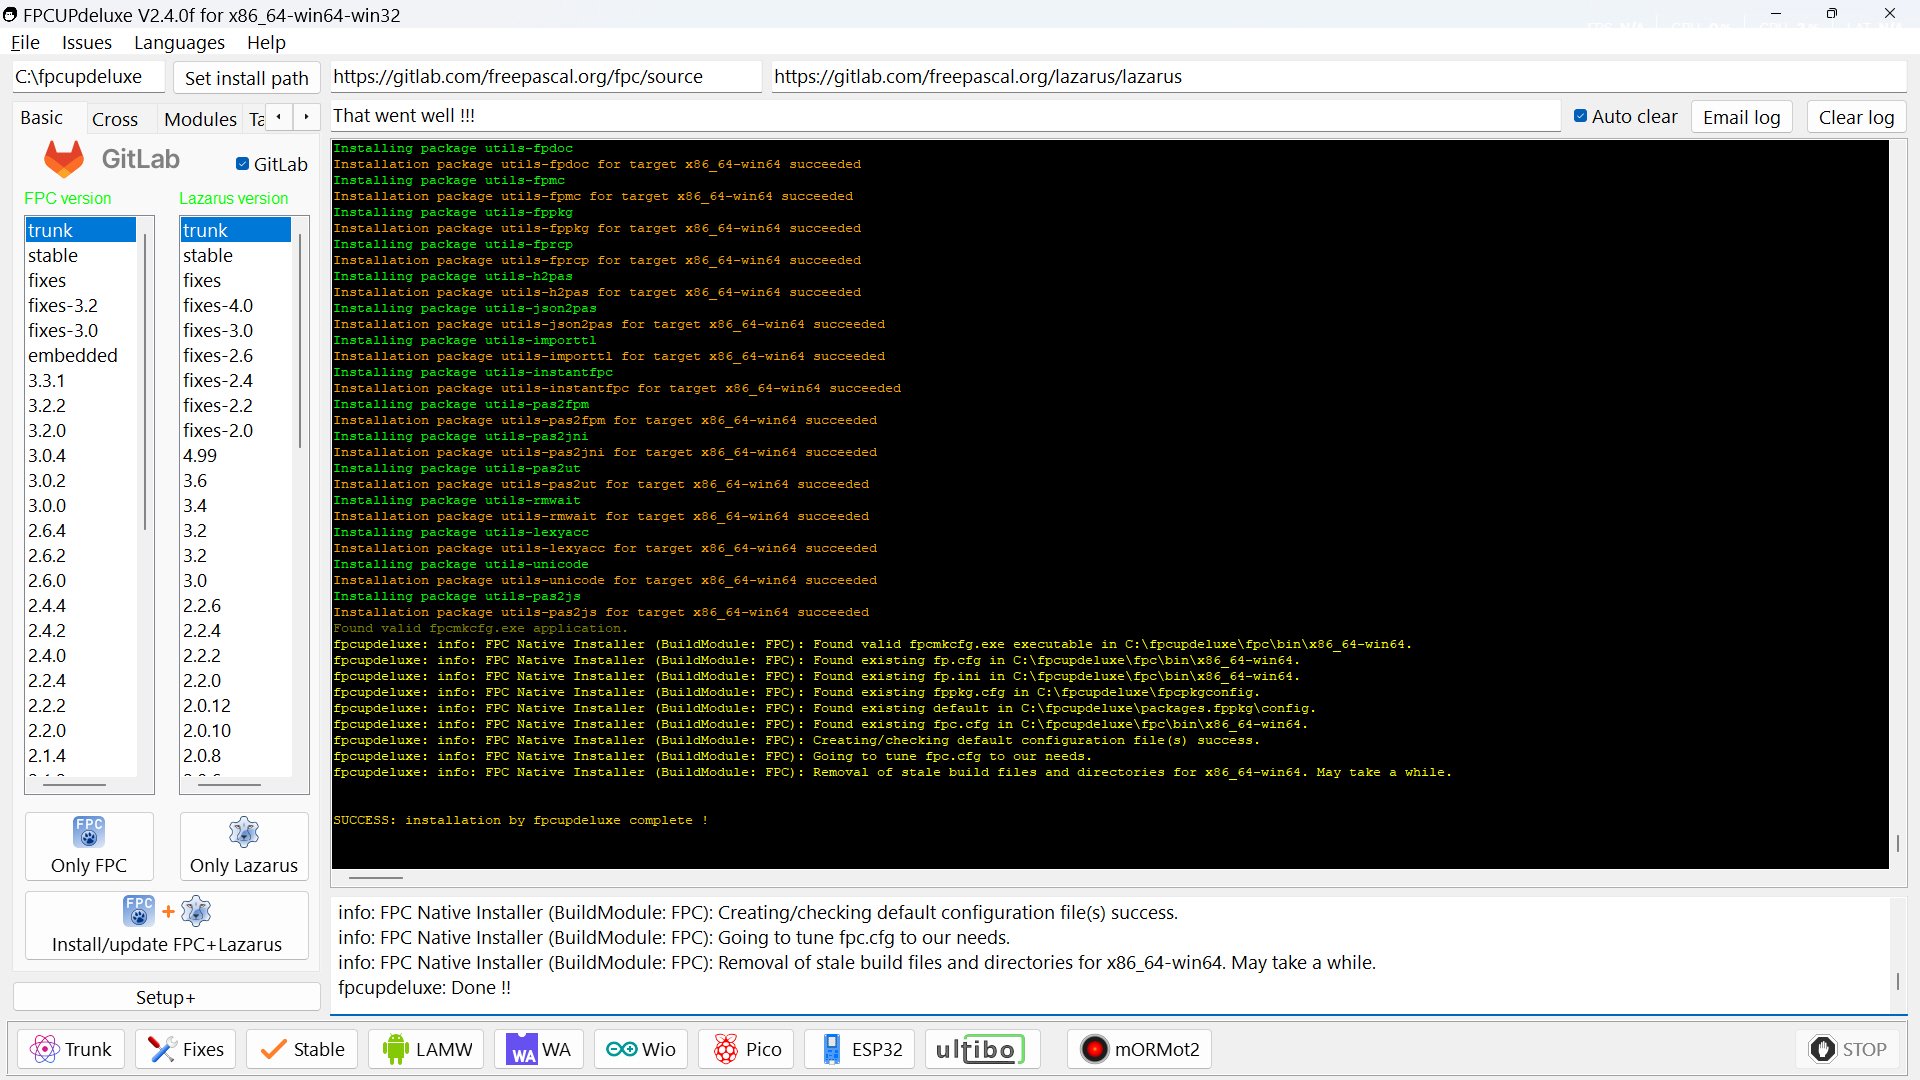
Task: Uncheck the GitLab checkbox
Action: pos(242,164)
